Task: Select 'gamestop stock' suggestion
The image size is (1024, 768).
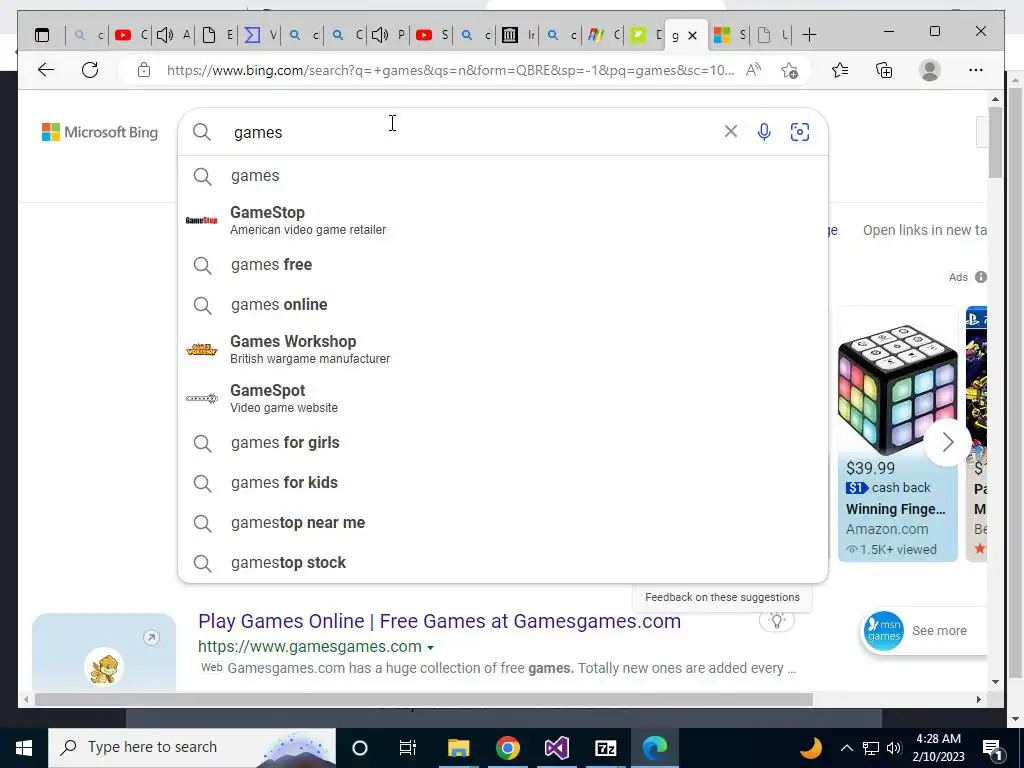Action: pyautogui.click(x=503, y=562)
